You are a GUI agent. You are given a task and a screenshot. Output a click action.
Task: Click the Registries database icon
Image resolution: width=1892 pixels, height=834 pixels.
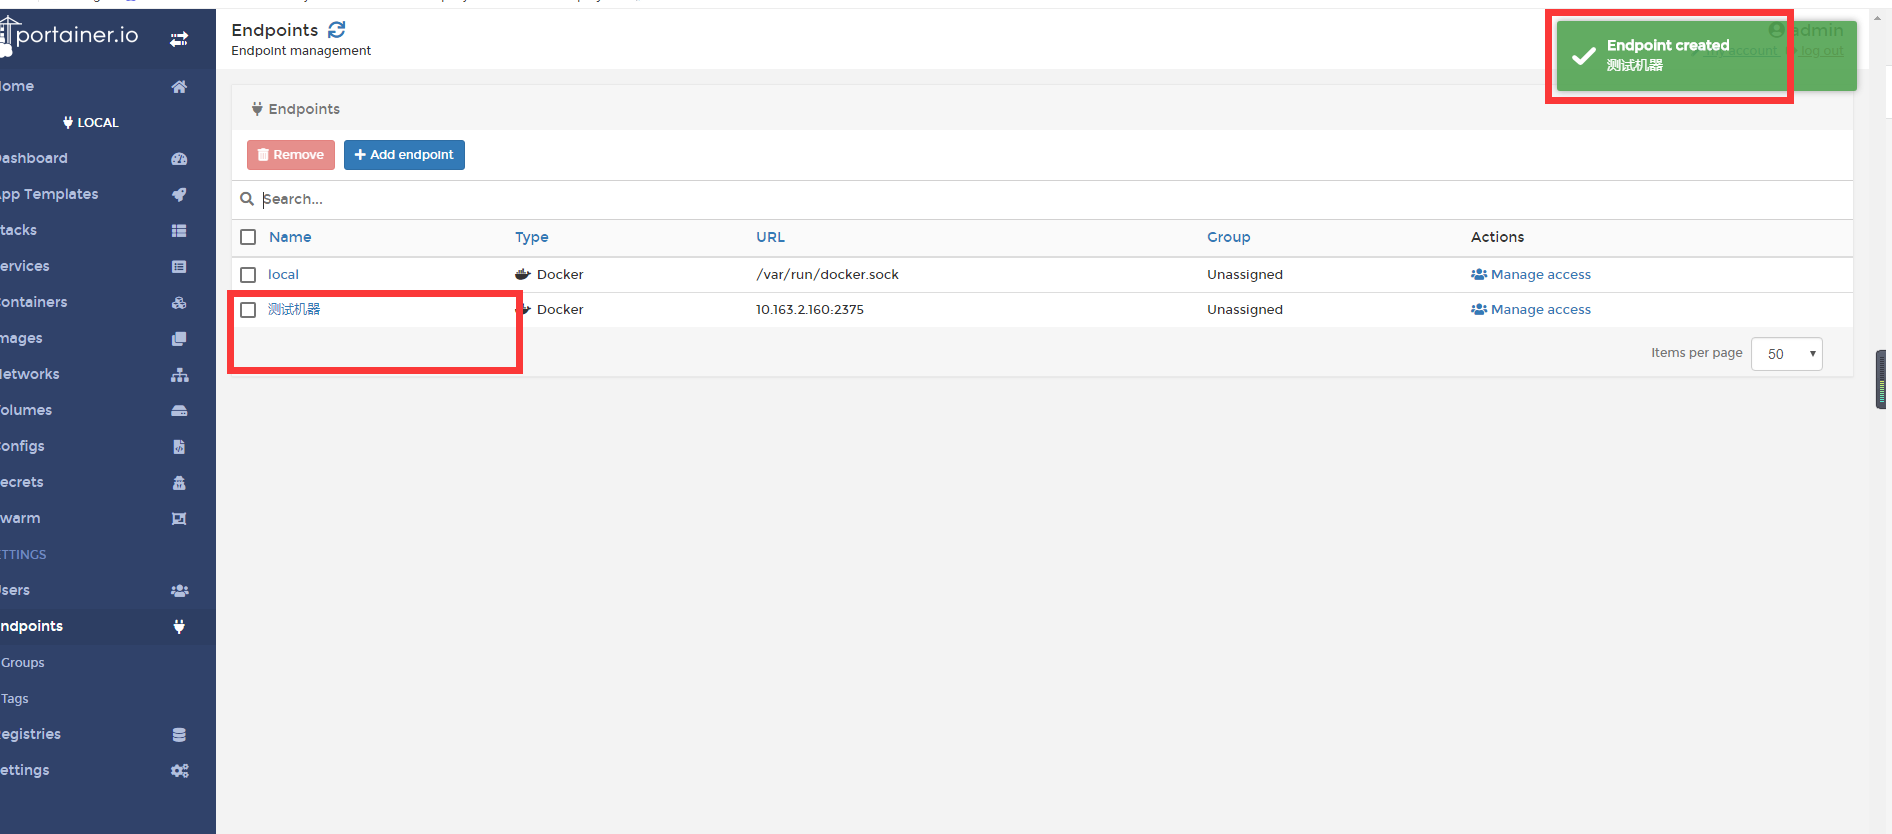179,735
